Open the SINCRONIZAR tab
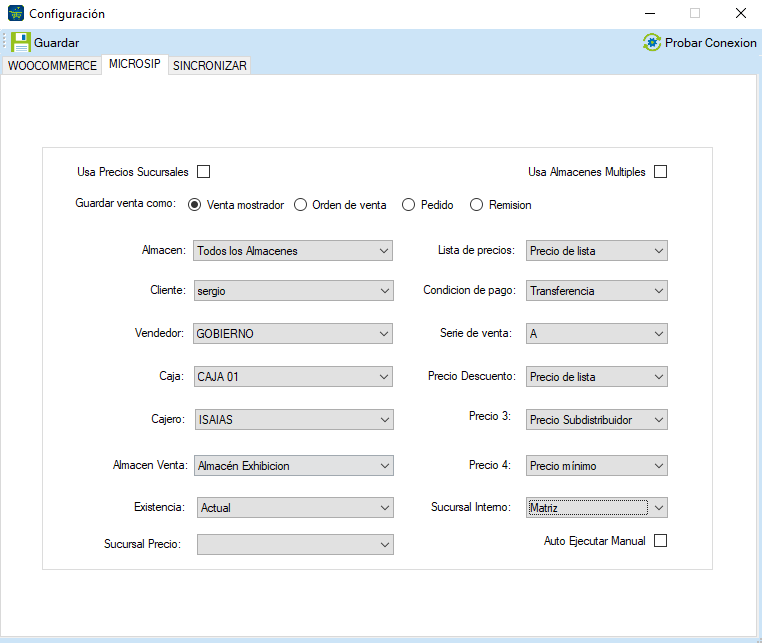 click(209, 66)
